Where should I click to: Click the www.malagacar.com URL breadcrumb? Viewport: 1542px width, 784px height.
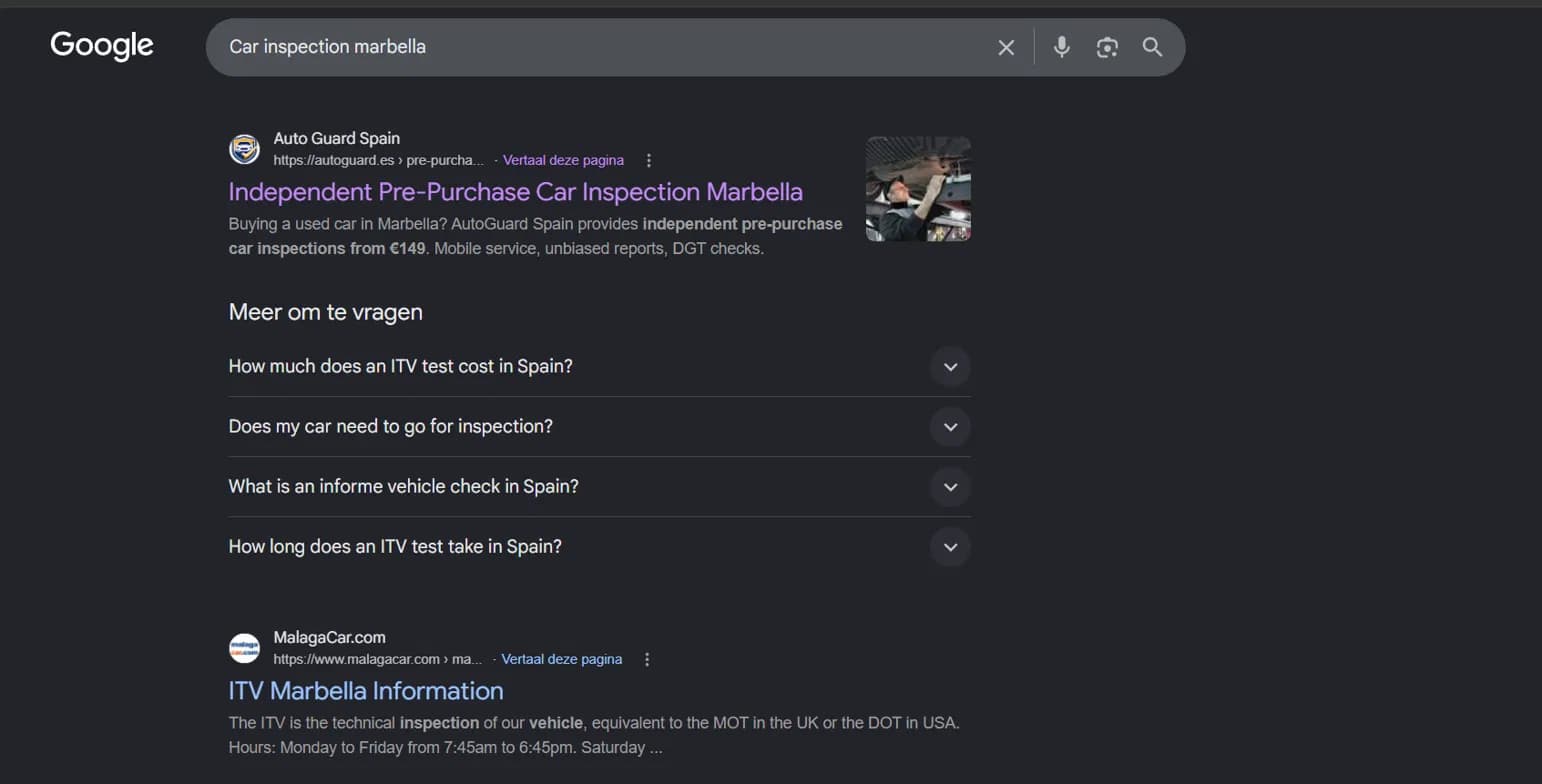click(x=377, y=659)
